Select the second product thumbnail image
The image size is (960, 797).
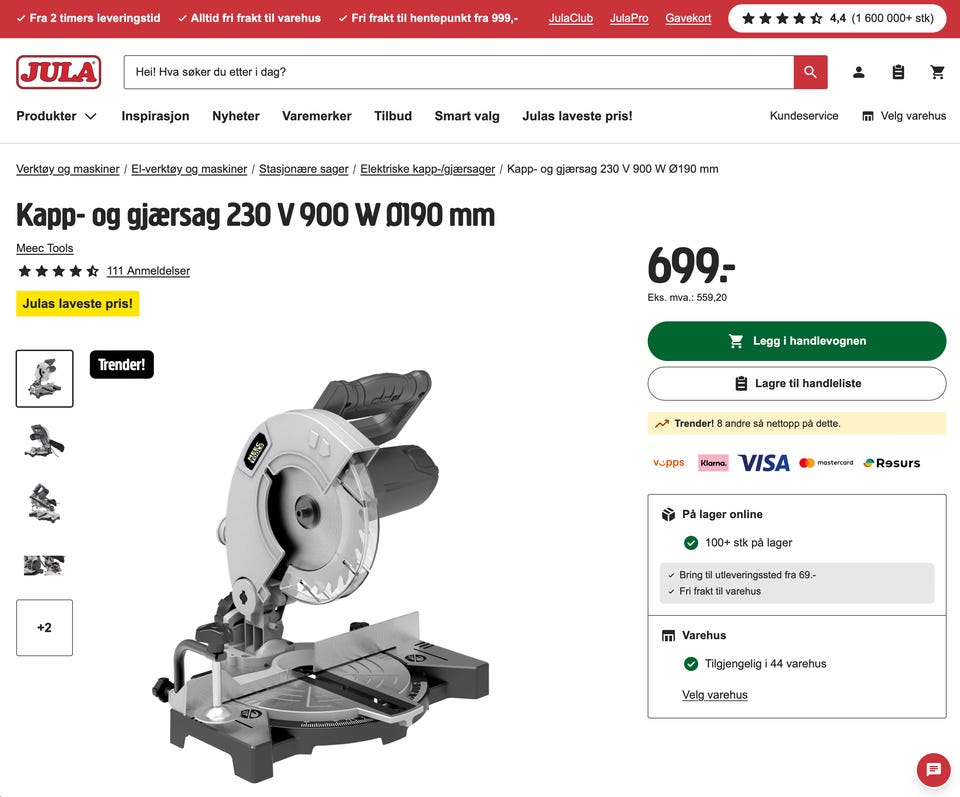point(44,441)
